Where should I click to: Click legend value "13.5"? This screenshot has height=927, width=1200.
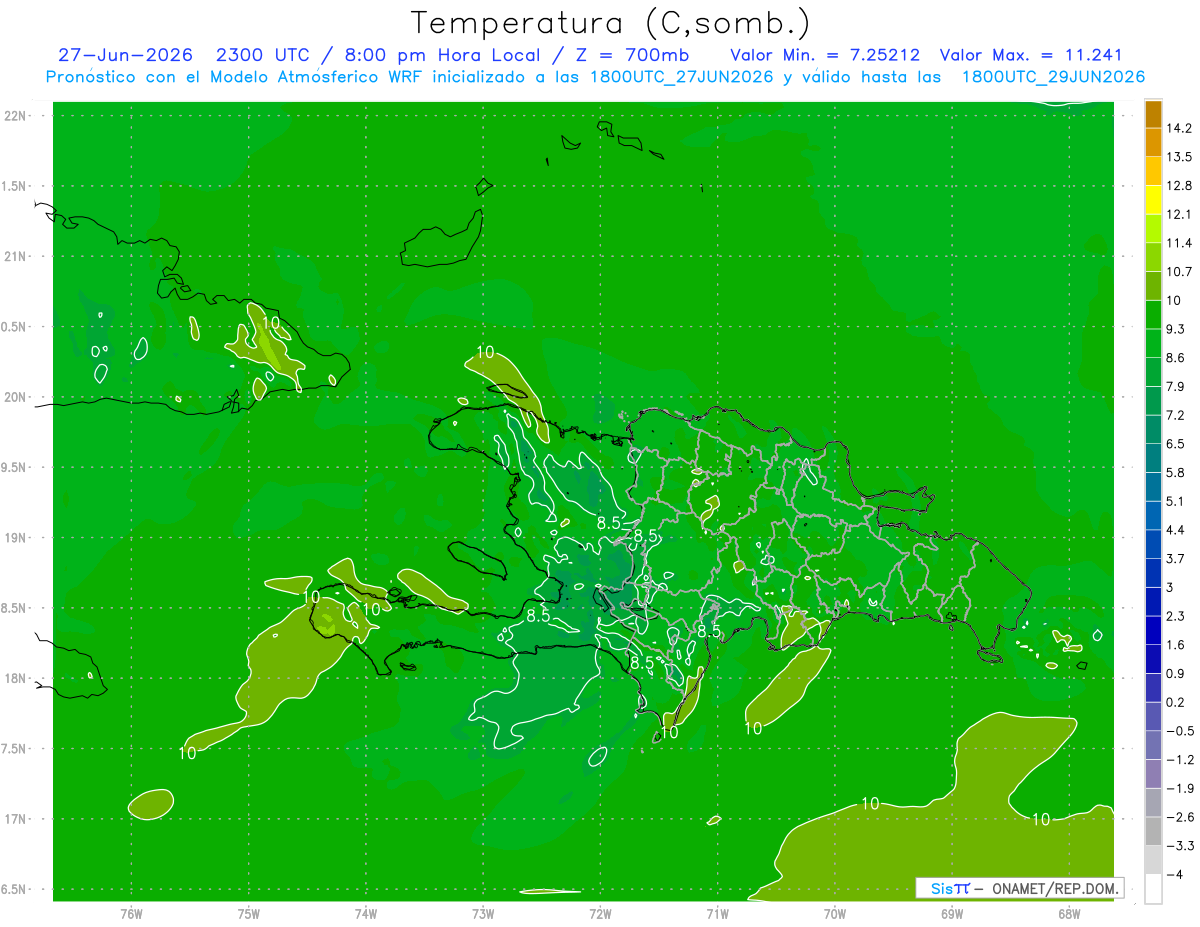coord(1180,157)
